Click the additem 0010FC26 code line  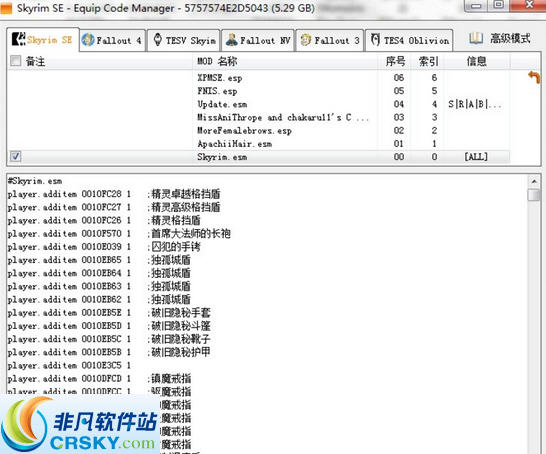(x=104, y=220)
